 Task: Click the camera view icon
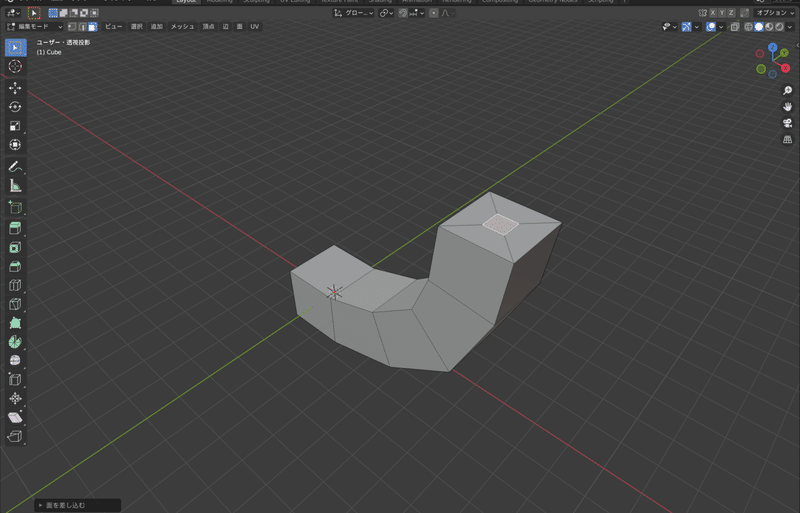point(787,123)
